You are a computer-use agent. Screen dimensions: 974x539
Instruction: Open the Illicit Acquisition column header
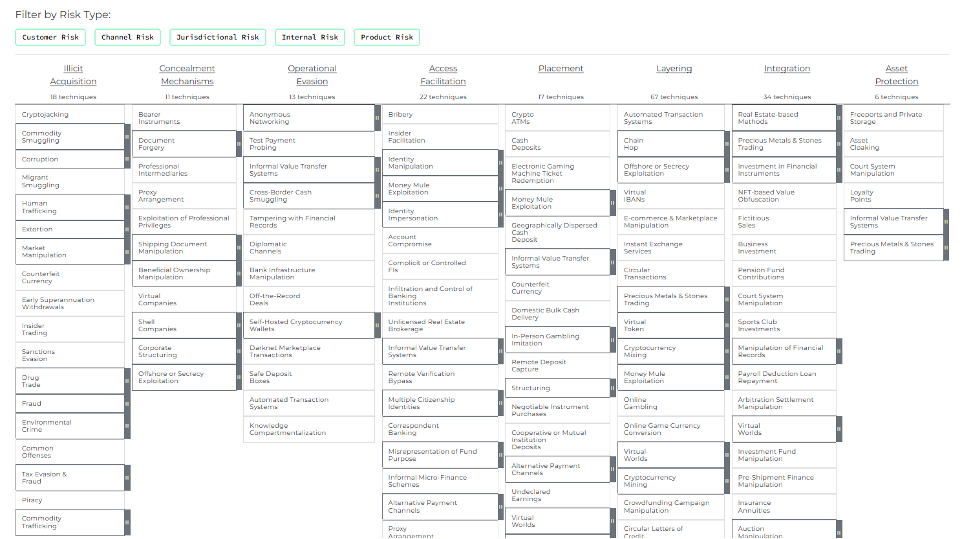73,75
